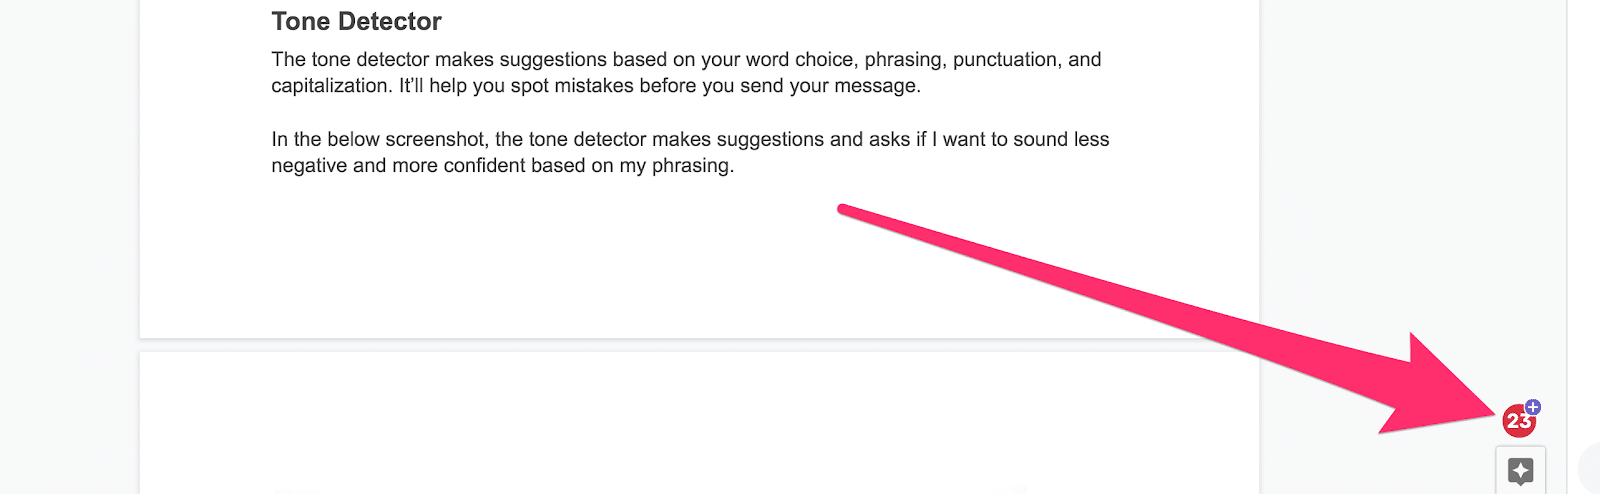Click the word "capitalization" in the text

pyautogui.click(x=329, y=85)
